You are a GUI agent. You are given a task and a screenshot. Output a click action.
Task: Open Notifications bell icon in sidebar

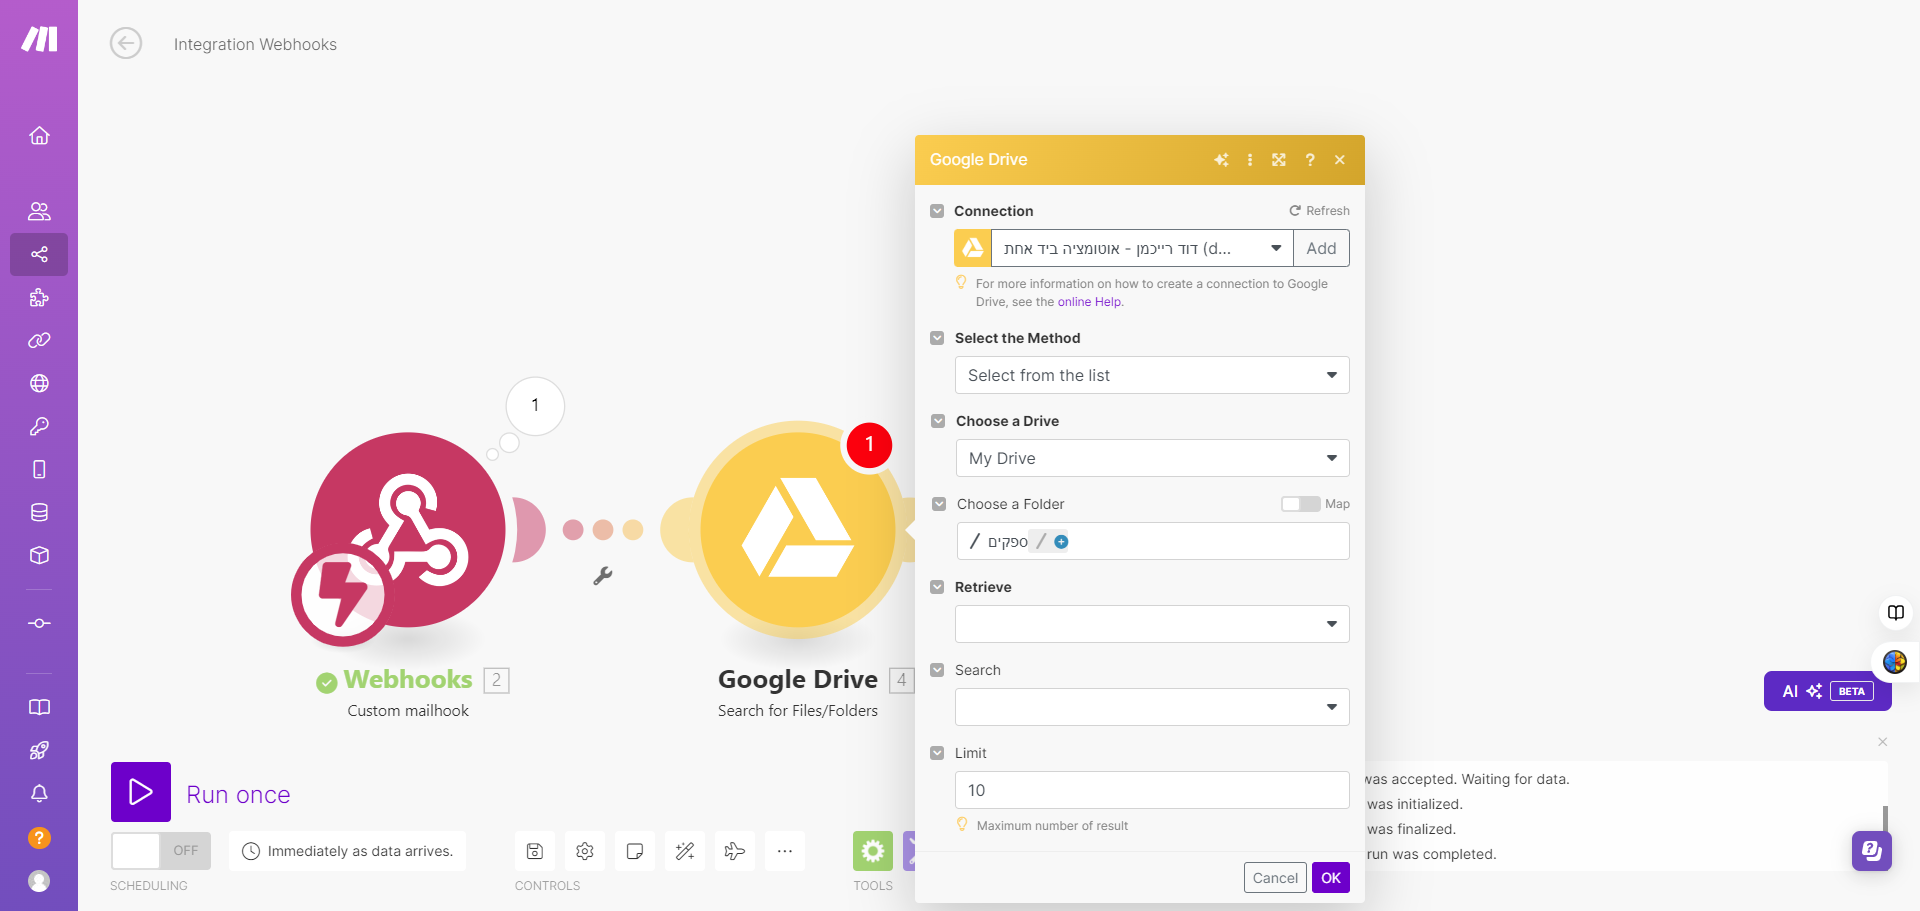(x=39, y=793)
